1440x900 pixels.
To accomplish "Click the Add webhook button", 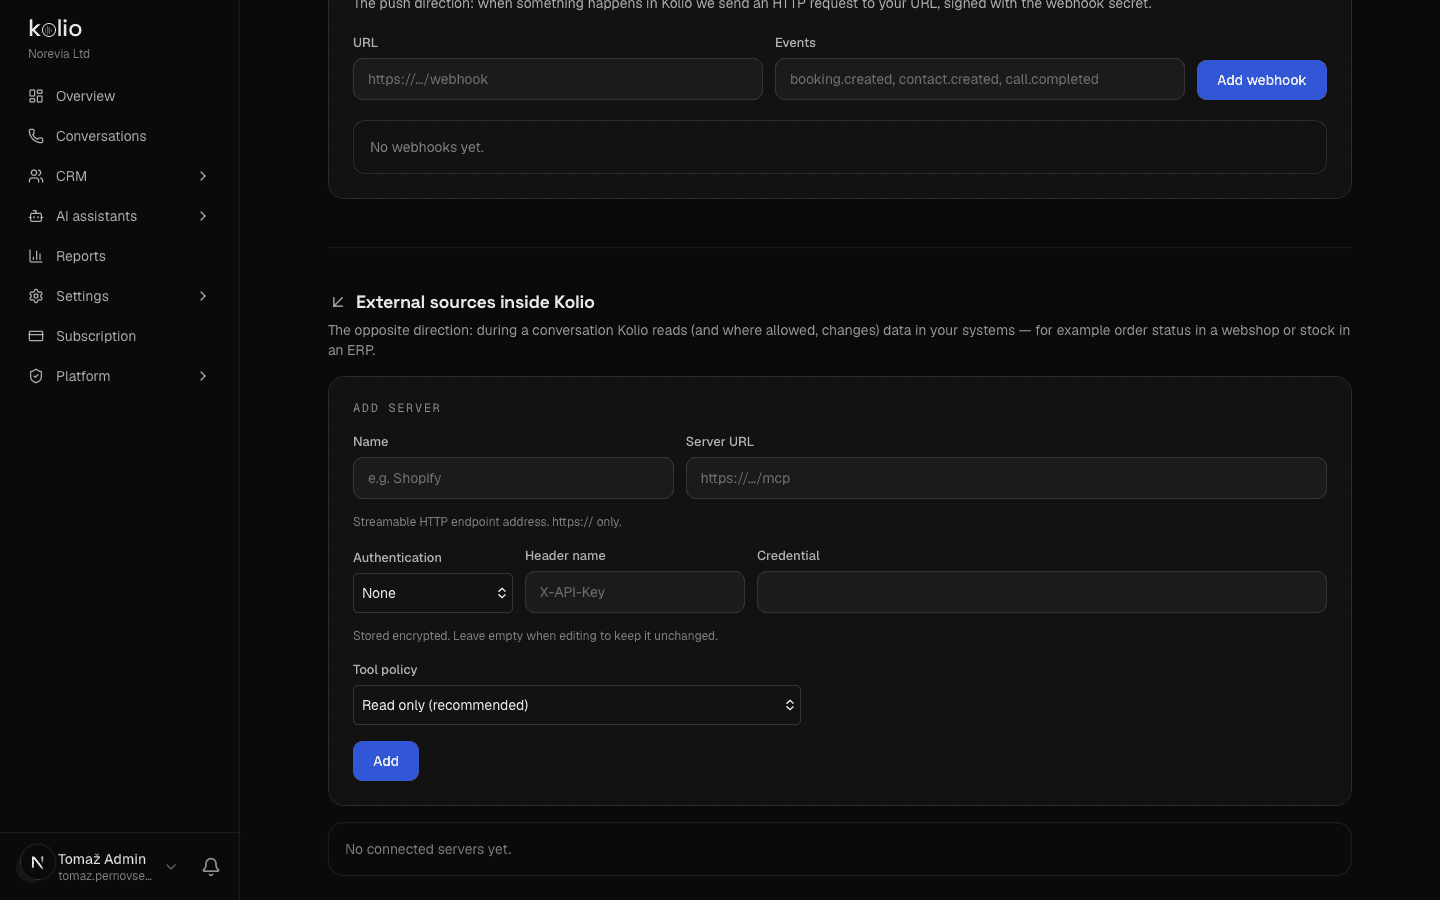I will [x=1262, y=80].
